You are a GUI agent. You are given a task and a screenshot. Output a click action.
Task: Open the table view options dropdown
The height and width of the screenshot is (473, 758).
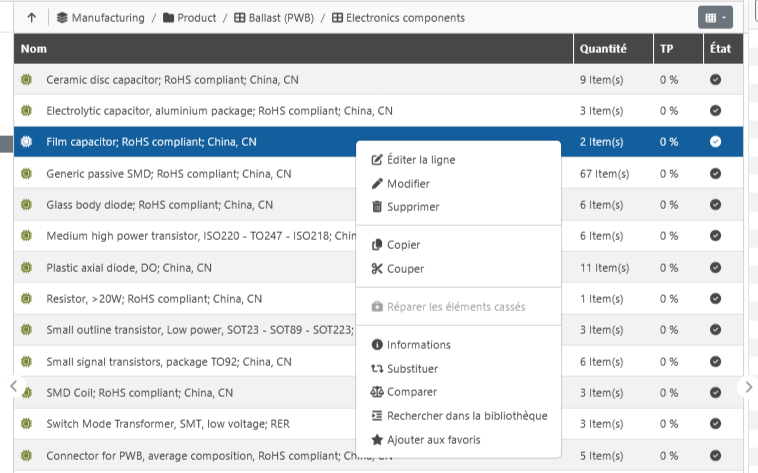715,18
